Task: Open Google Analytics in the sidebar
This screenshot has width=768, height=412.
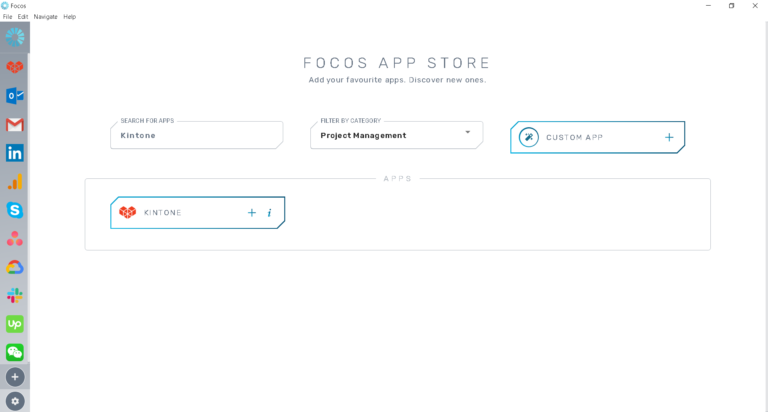Action: coord(15,182)
